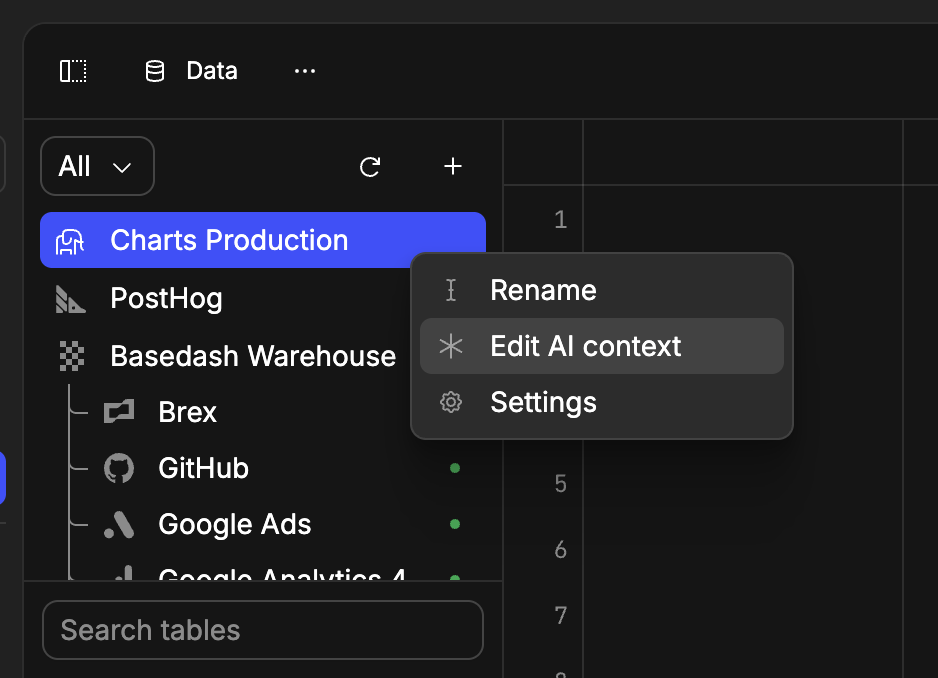Choose Rename from the context menu
Viewport: 938px width, 678px height.
pos(543,290)
